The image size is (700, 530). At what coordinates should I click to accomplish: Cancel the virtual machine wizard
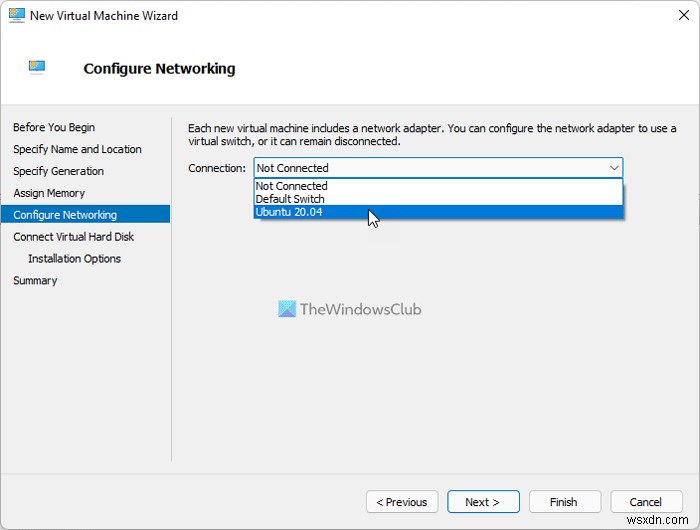coord(645,502)
